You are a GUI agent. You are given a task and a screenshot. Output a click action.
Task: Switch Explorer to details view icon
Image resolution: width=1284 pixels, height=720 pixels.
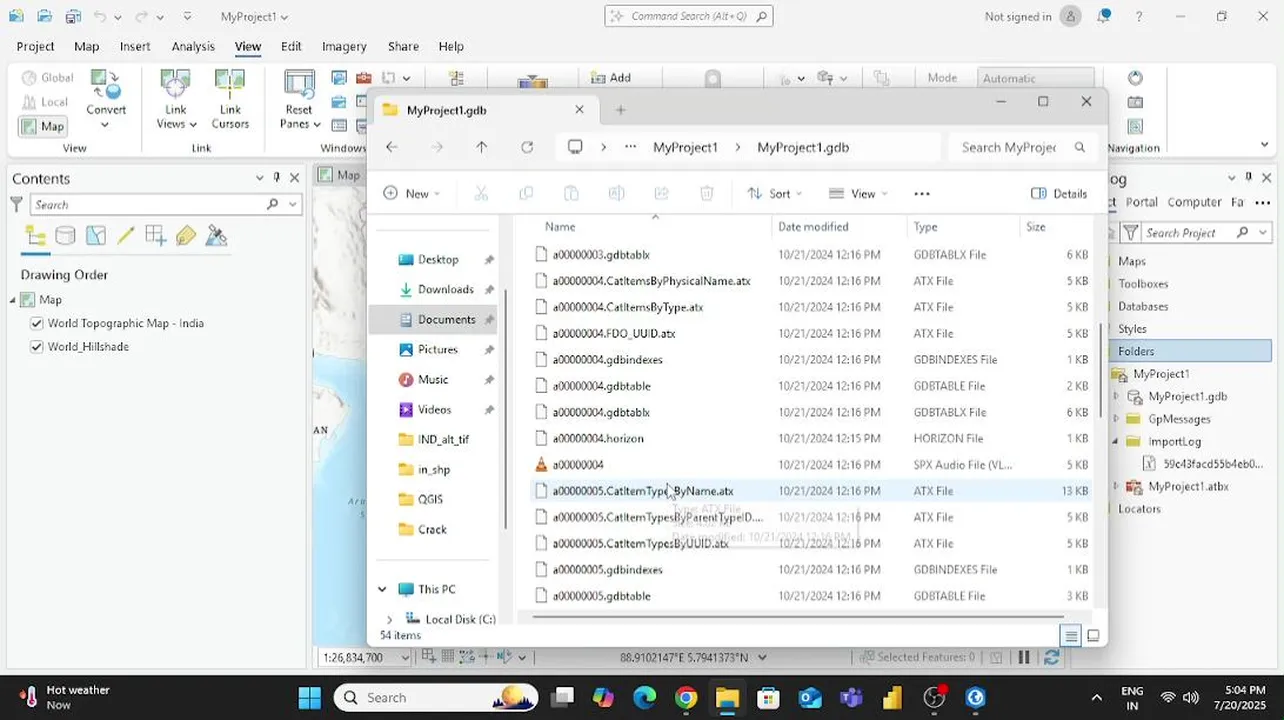(1071, 636)
